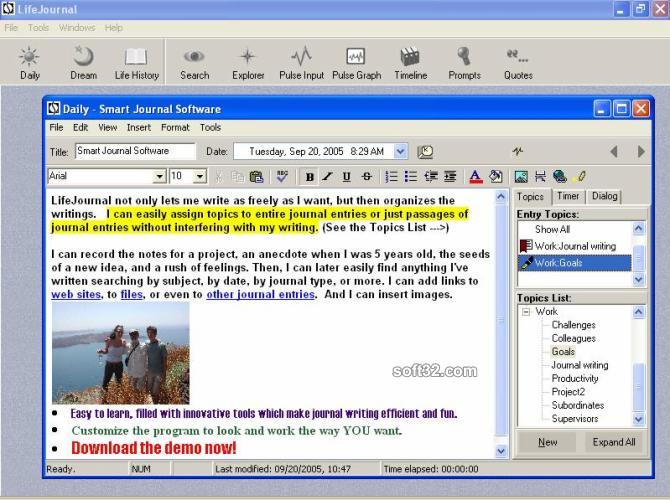Open the font size dropdown
The width and height of the screenshot is (670, 500).
pos(200,176)
